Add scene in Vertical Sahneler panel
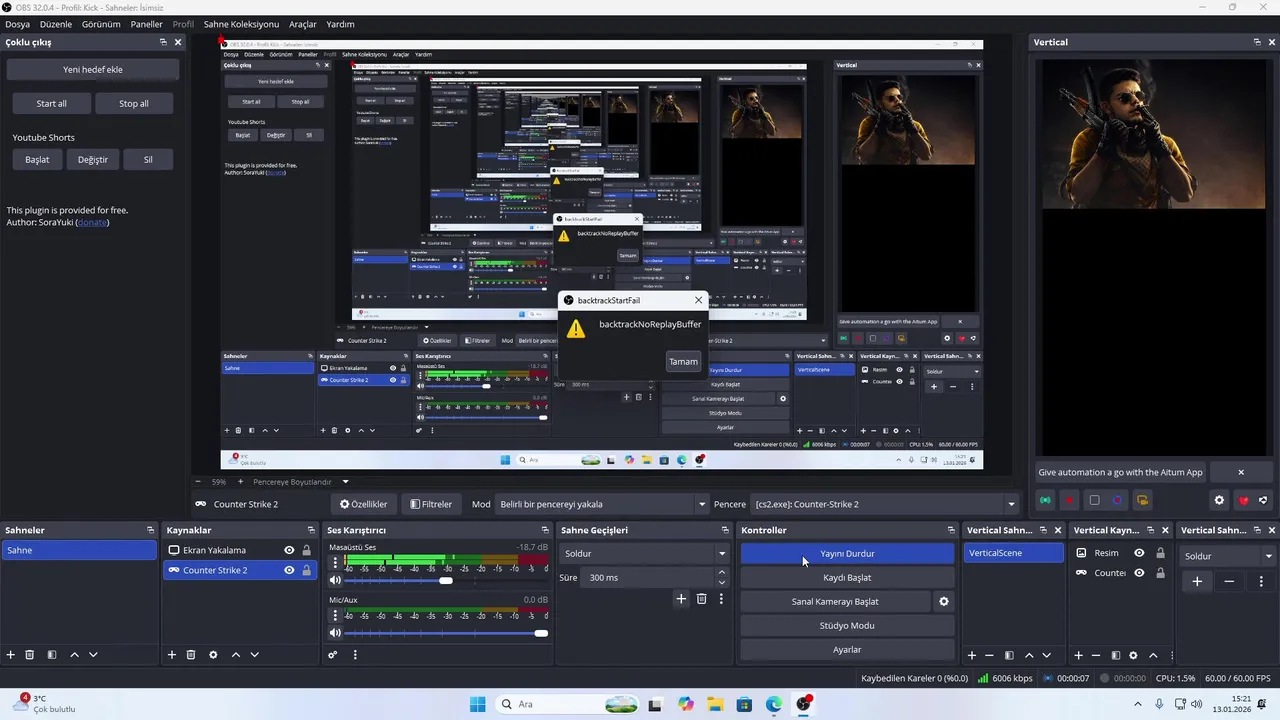Image resolution: width=1280 pixels, height=720 pixels. tap(971, 655)
